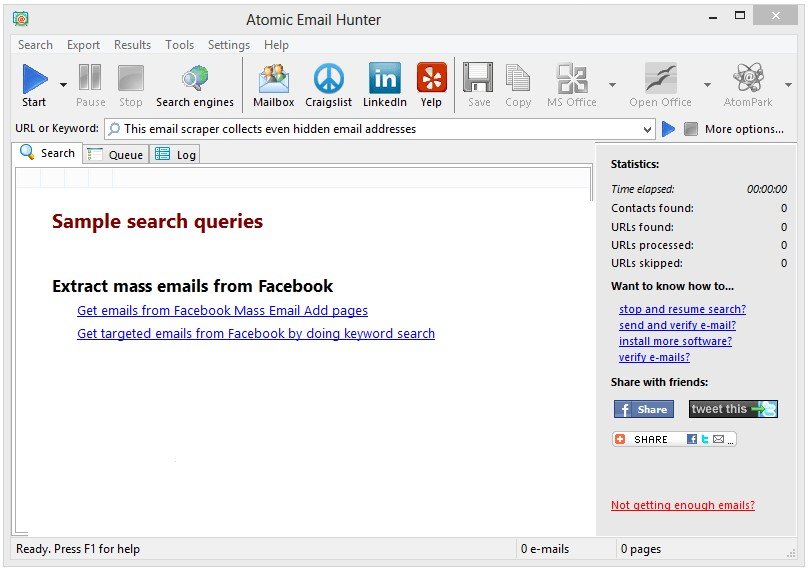The width and height of the screenshot is (809, 571).
Task: Expand the AtomPark dropdown arrow
Action: (788, 85)
